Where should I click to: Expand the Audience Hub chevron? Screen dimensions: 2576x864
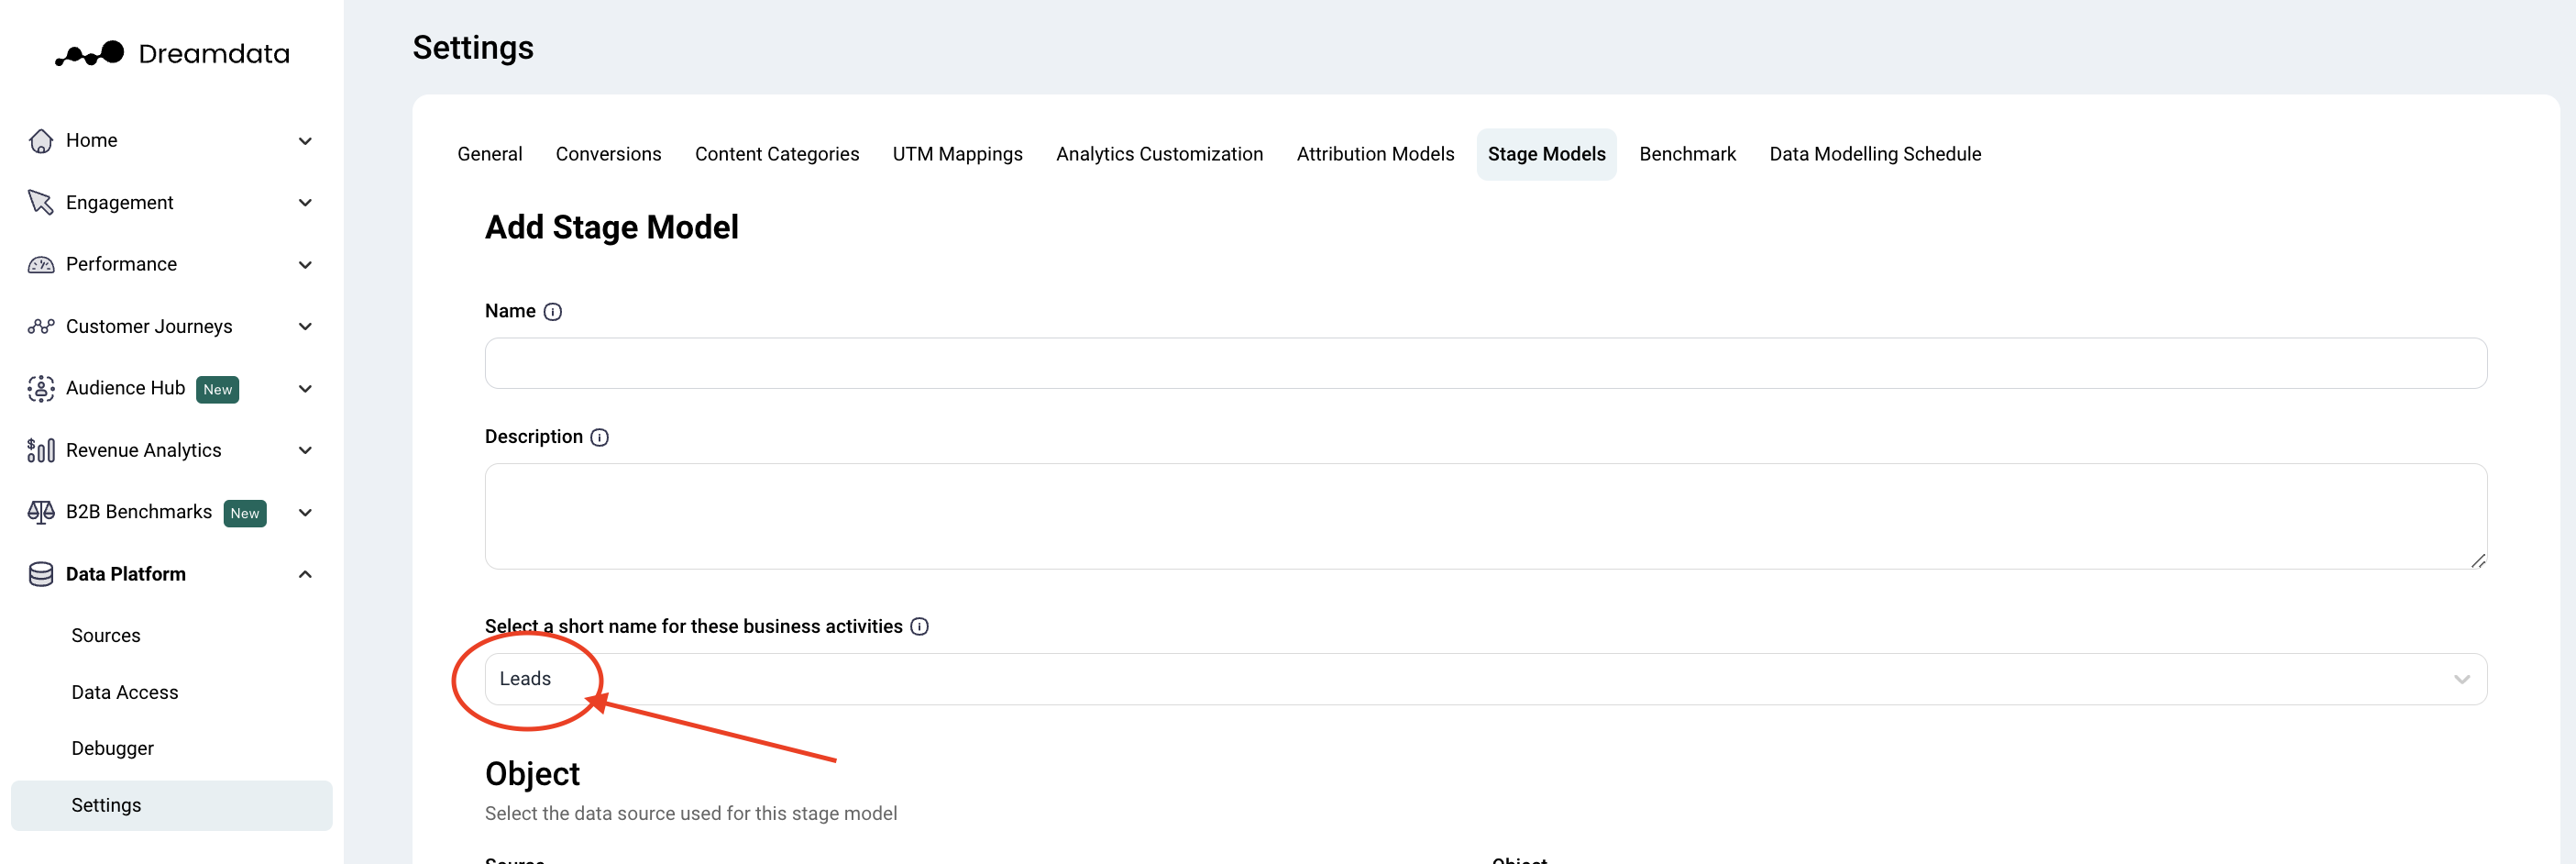(x=306, y=389)
